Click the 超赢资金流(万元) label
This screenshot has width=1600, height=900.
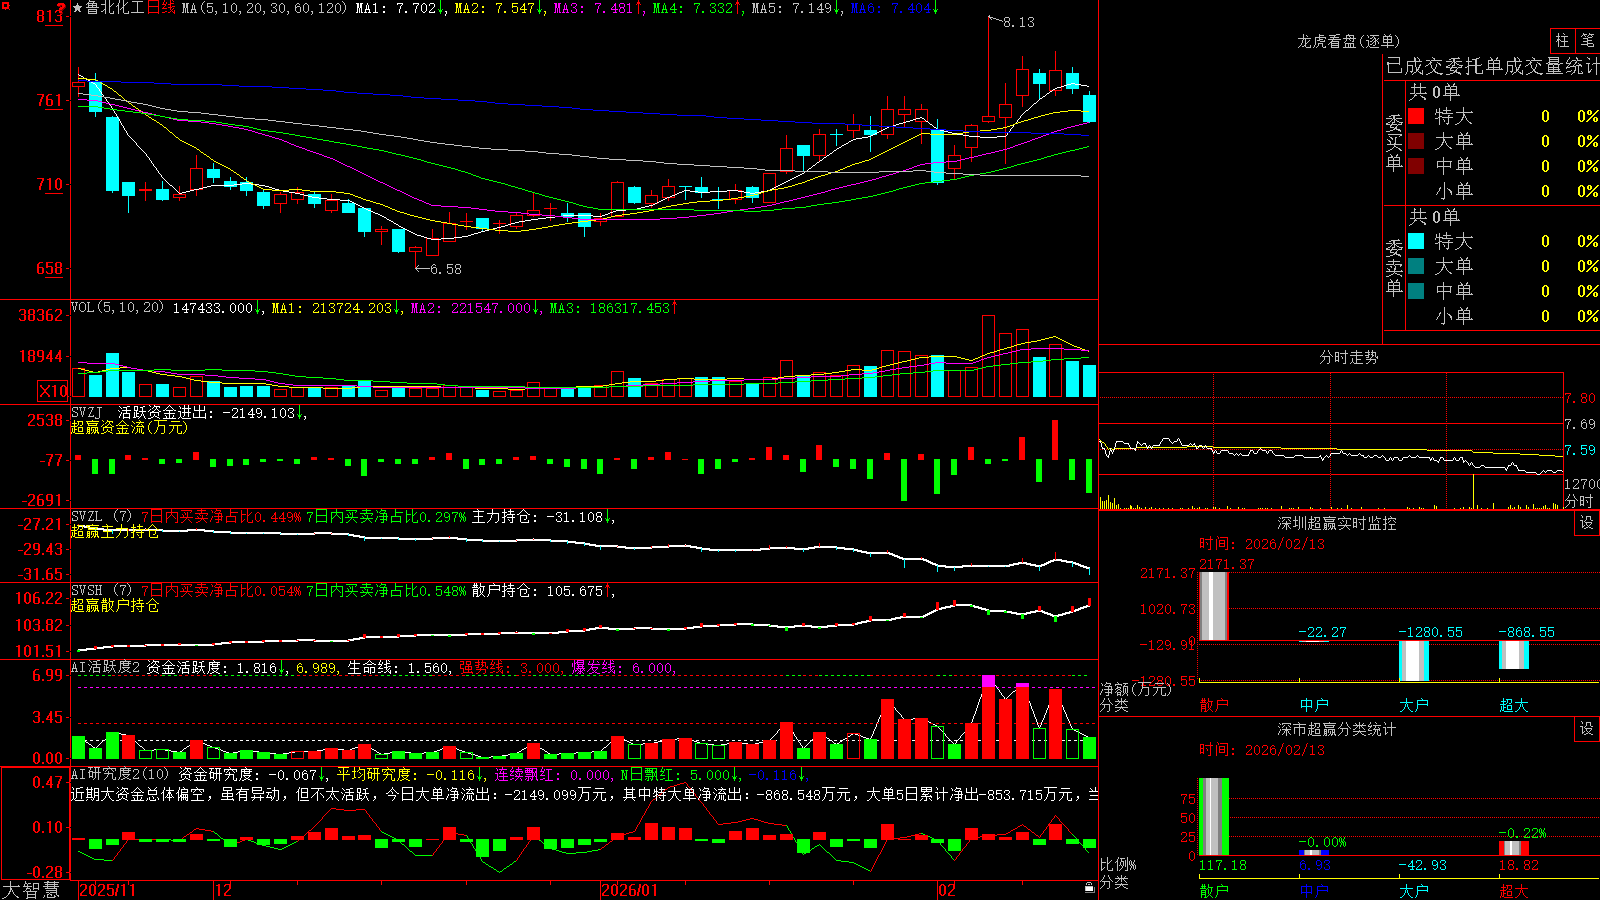pyautogui.click(x=129, y=427)
